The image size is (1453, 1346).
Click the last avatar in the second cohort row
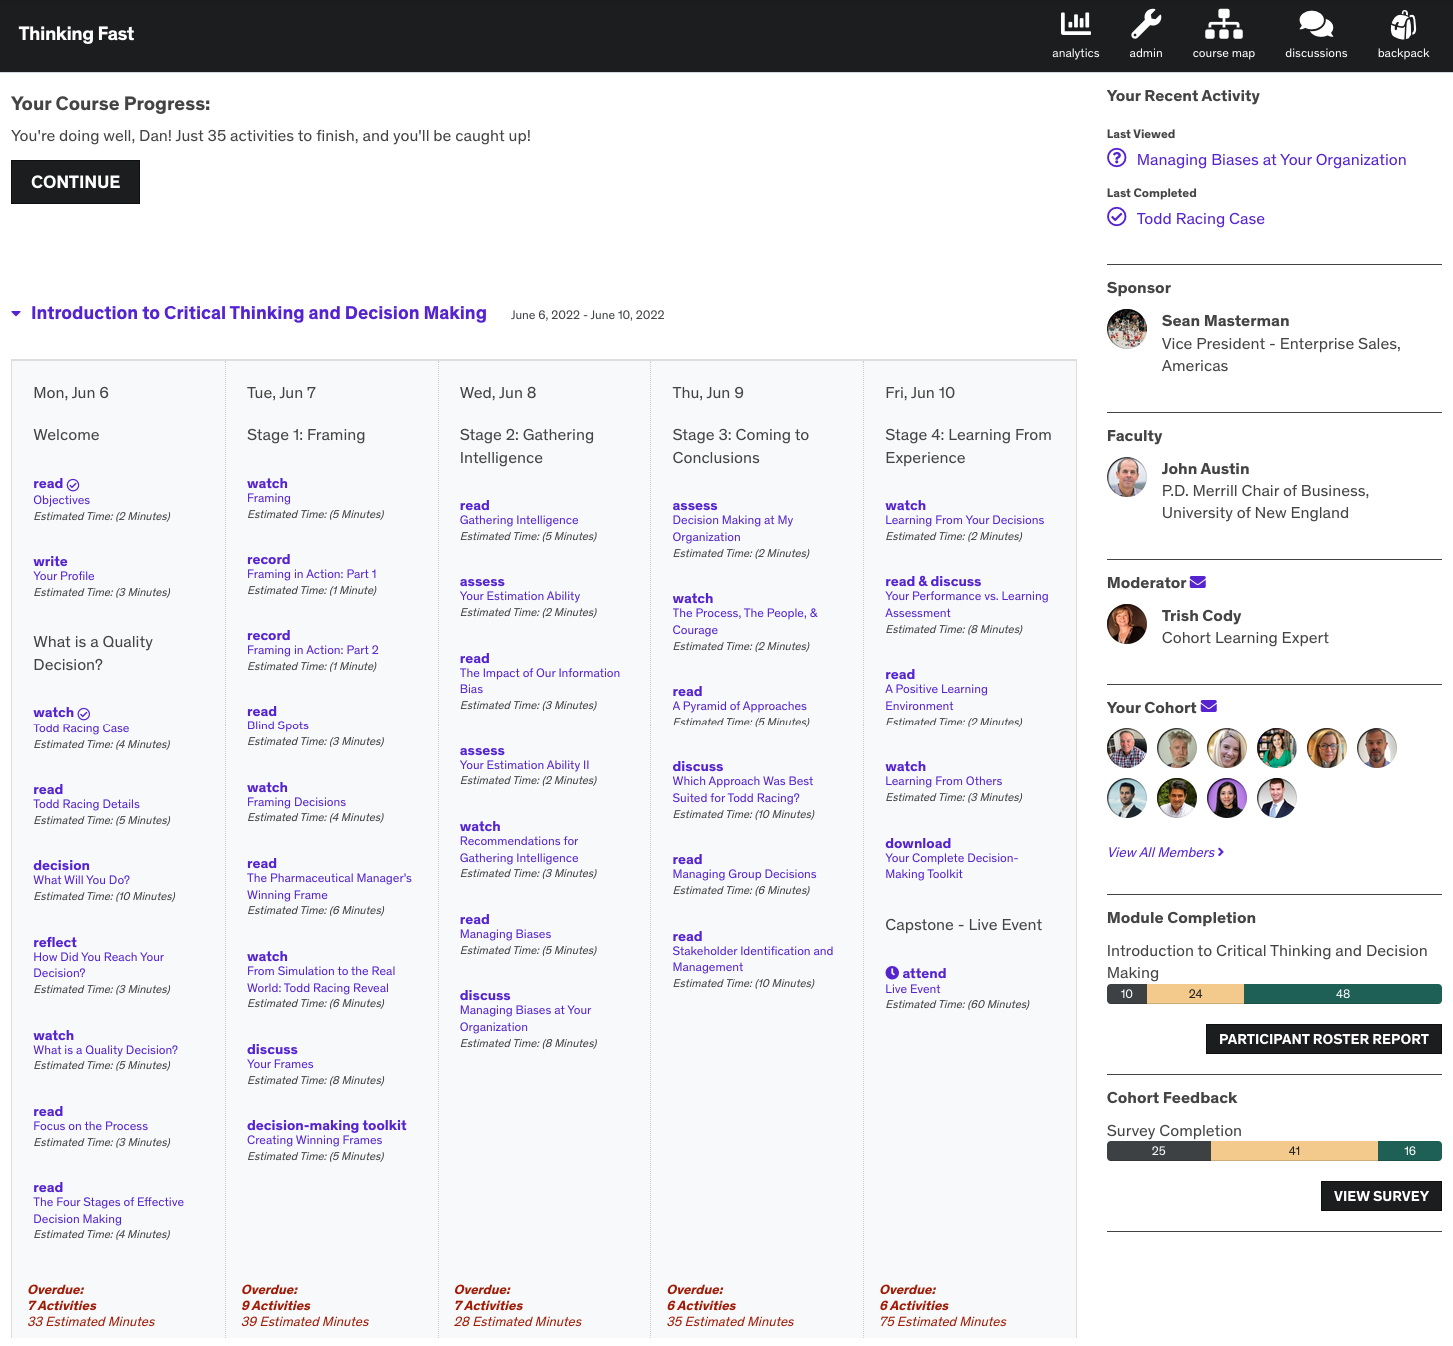1277,798
